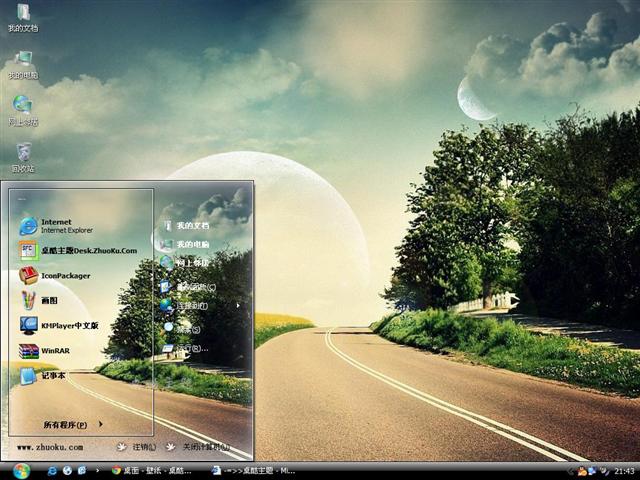
Task: Open 我的电脑 desktop icon
Action: point(22,64)
